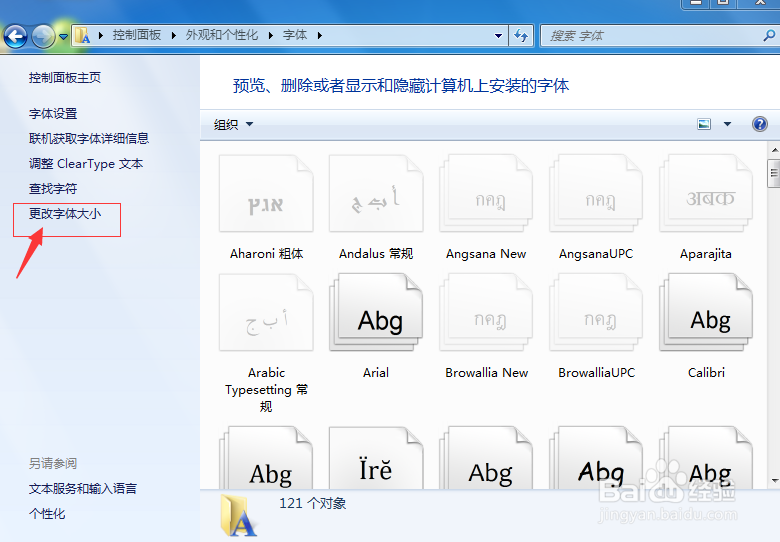Select the Arabic Typesetting font icon
Screen dimensions: 780x542
[x=266, y=313]
